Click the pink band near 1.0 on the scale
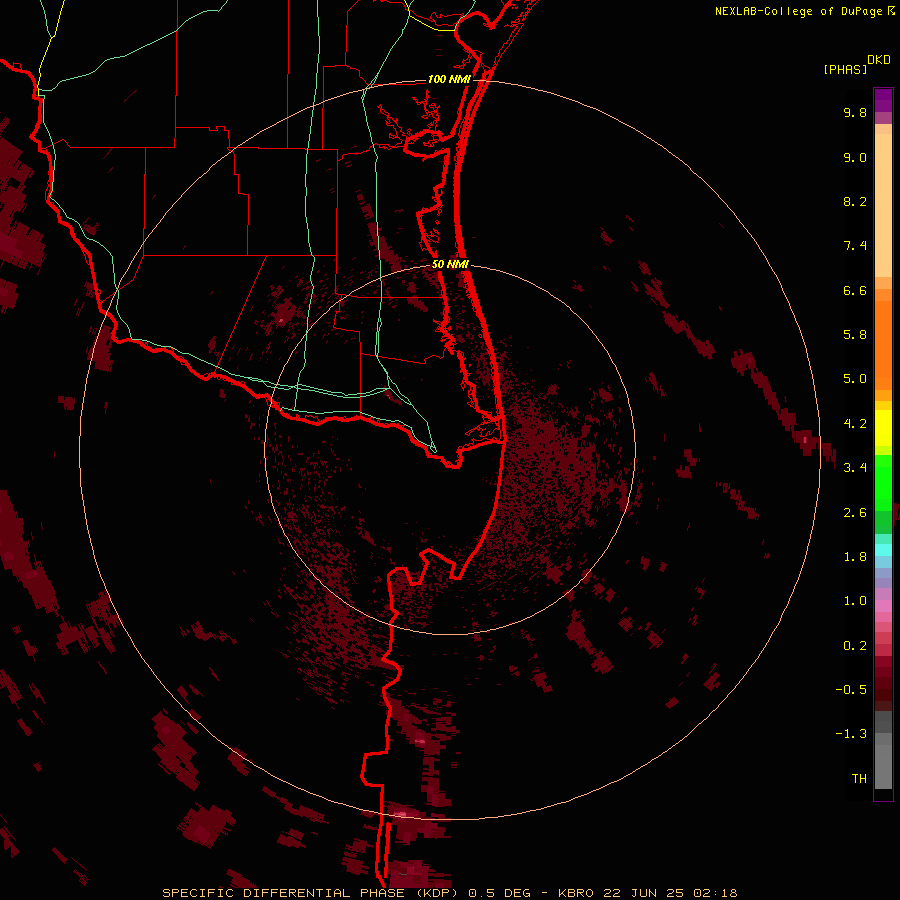 point(883,605)
